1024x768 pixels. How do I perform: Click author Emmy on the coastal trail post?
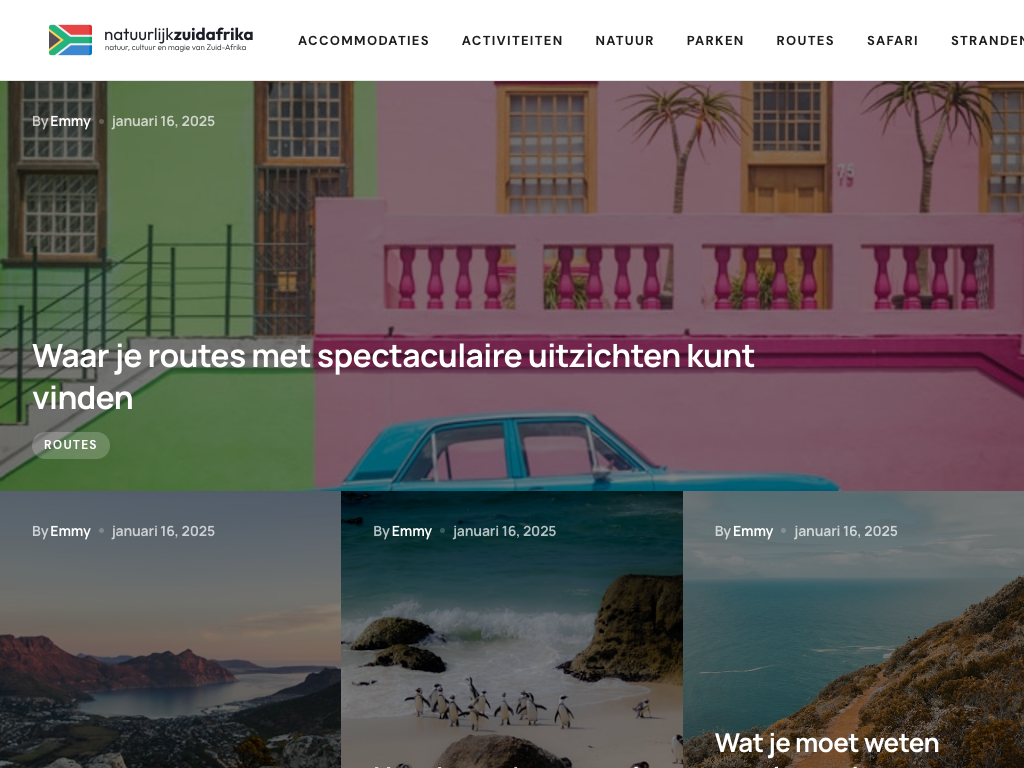(753, 531)
